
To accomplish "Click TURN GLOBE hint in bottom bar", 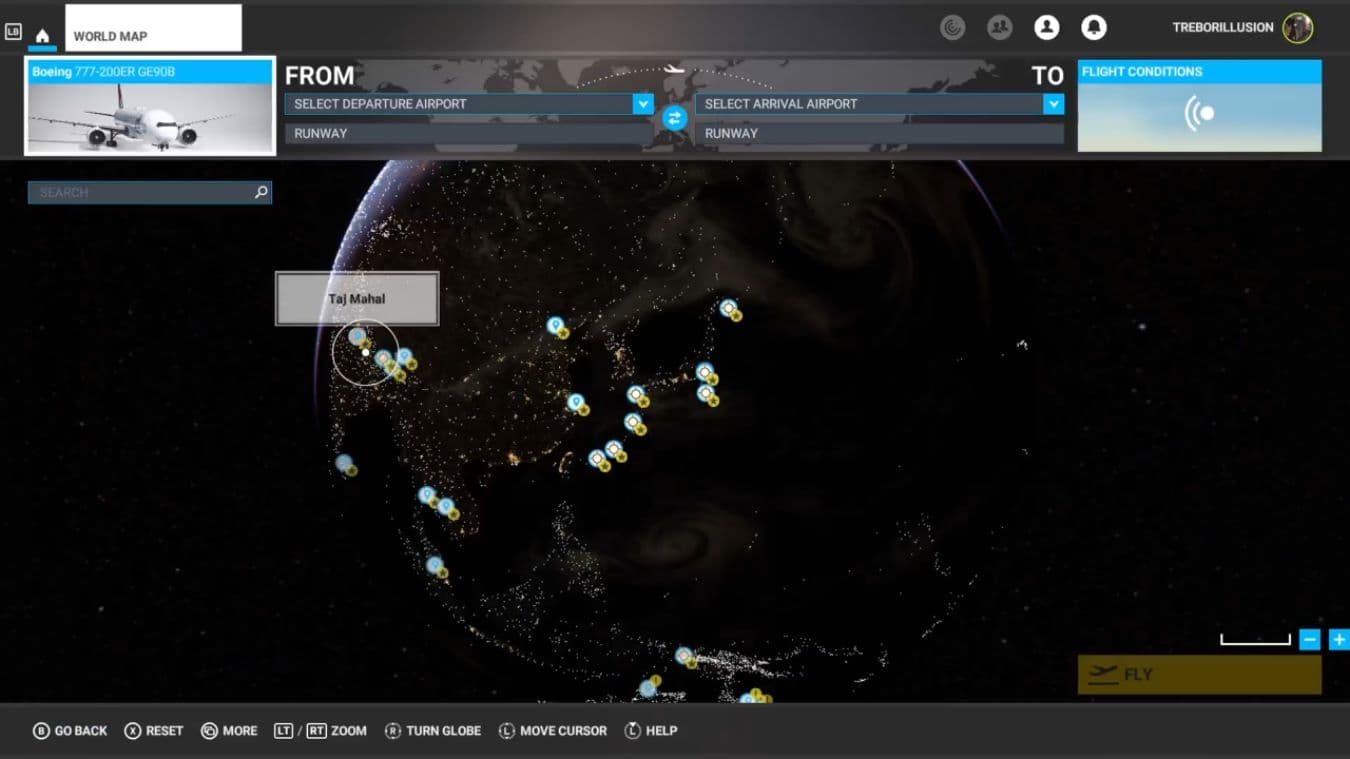I will (432, 731).
